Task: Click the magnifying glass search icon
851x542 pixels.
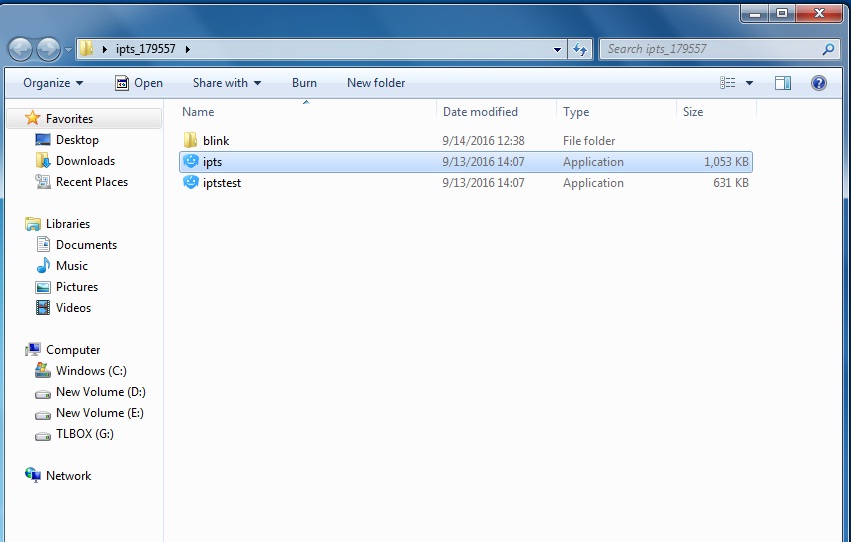Action: coord(828,49)
